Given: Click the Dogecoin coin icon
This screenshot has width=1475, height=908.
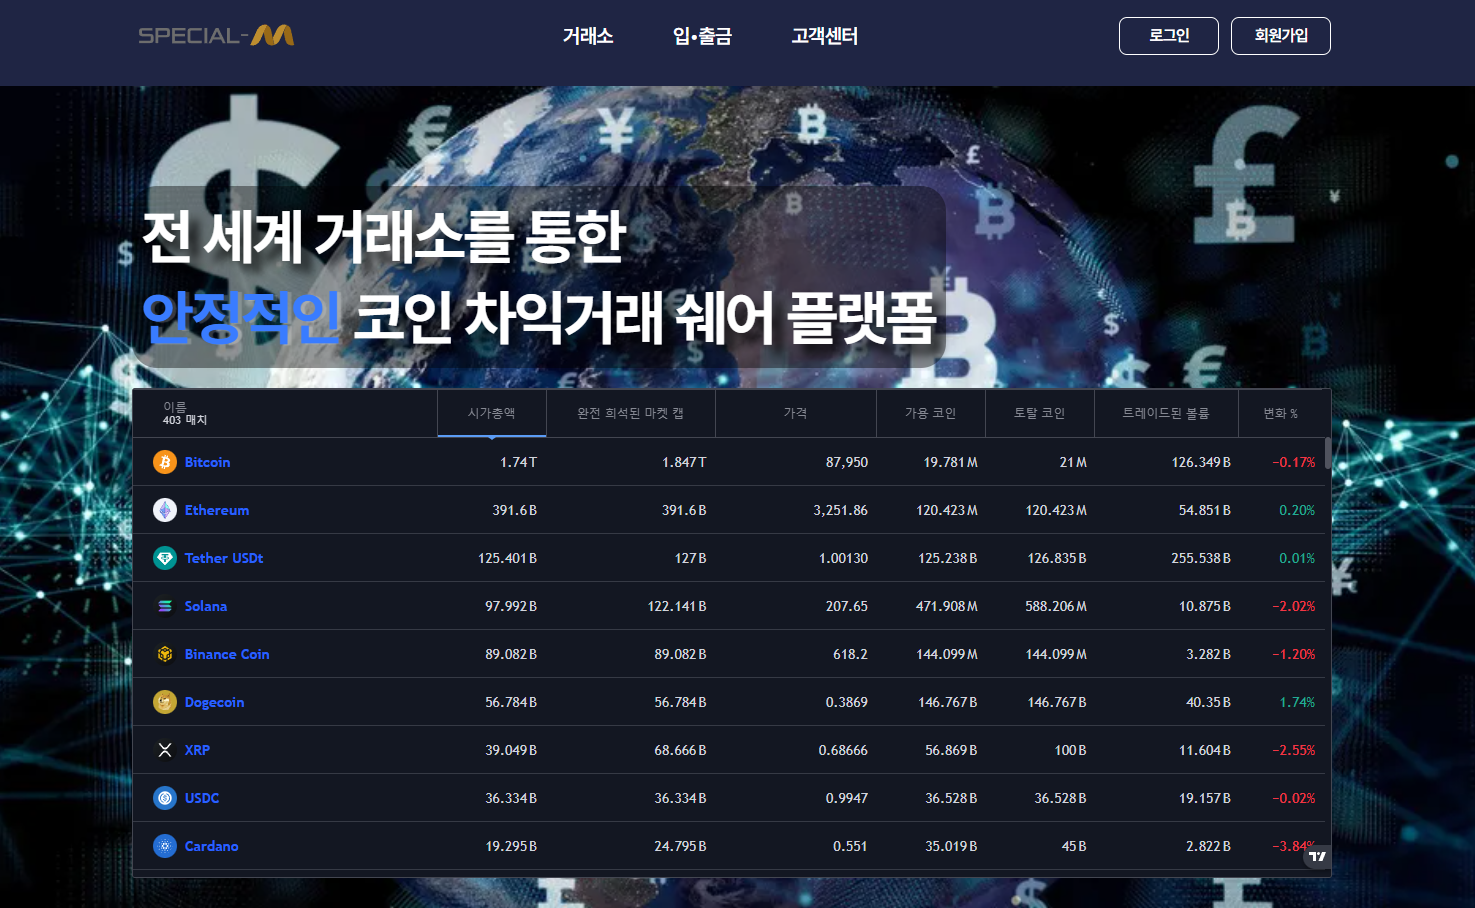Looking at the screenshot, I should click(165, 702).
